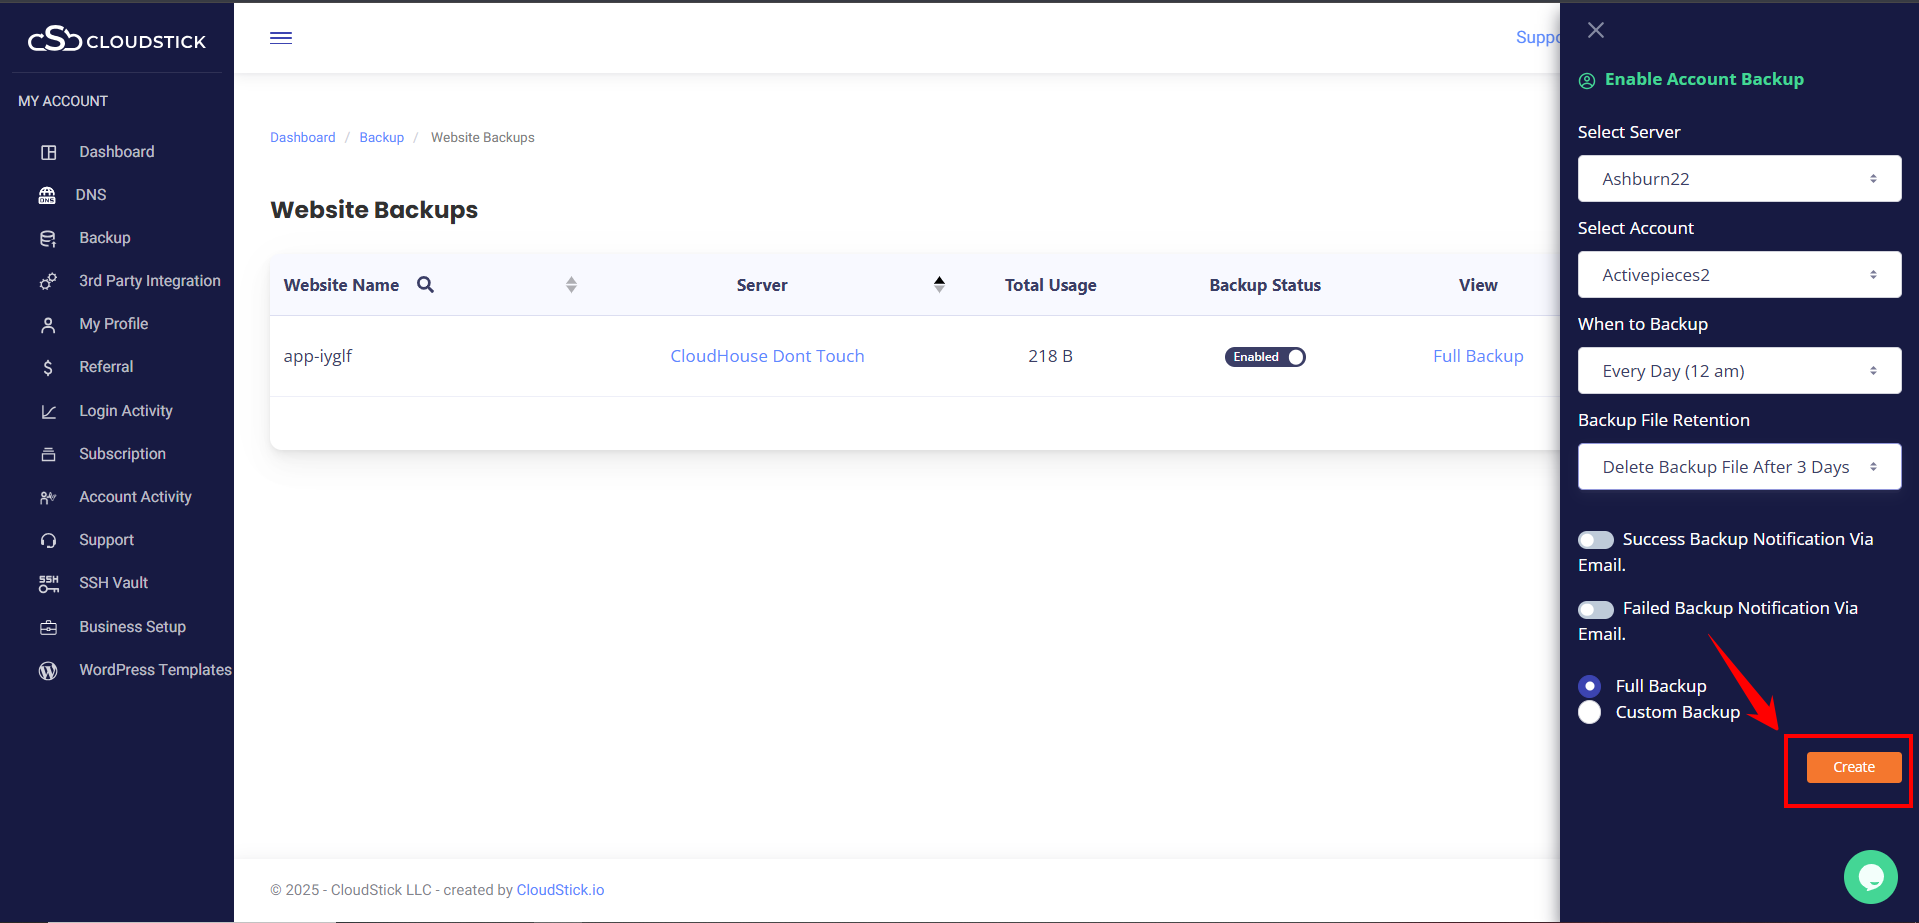
Task: Click the DNS globe icon in sidebar
Action: click(47, 195)
